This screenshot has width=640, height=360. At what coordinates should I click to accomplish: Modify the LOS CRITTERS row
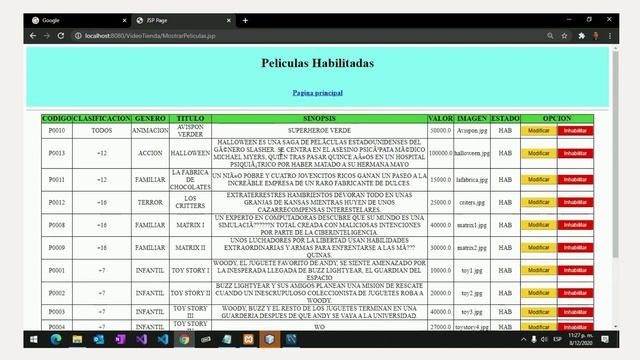click(x=538, y=202)
